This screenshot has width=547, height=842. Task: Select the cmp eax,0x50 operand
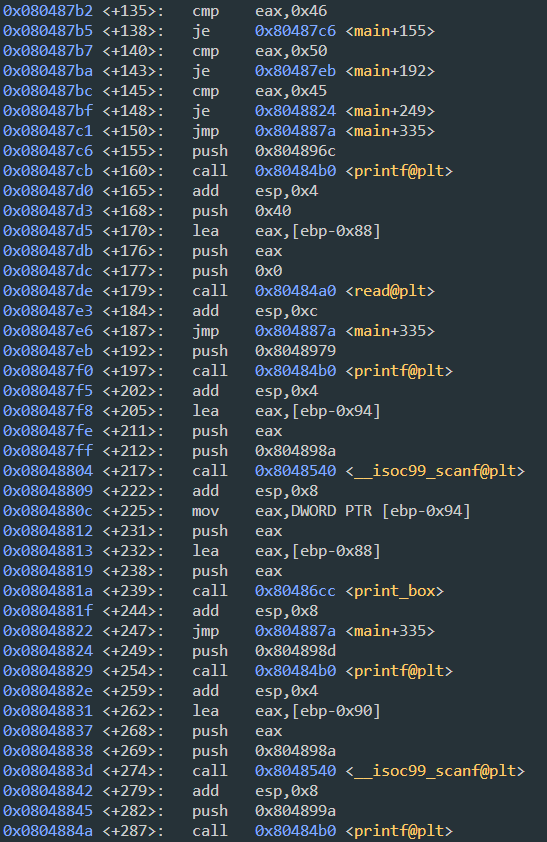[291, 51]
